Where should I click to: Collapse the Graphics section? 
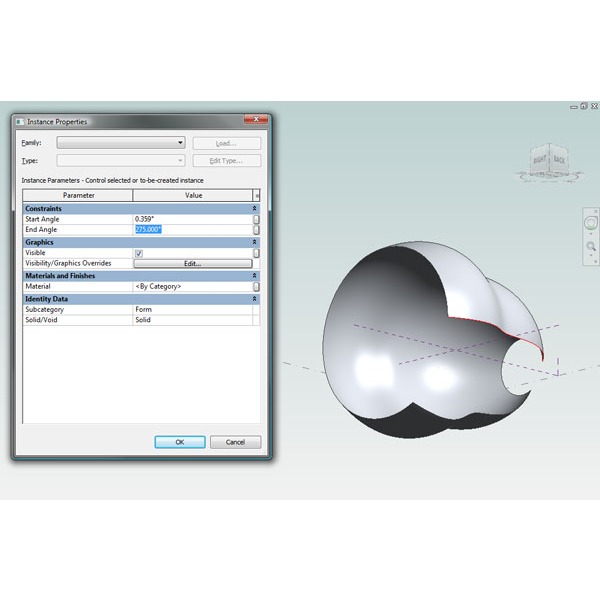(254, 242)
